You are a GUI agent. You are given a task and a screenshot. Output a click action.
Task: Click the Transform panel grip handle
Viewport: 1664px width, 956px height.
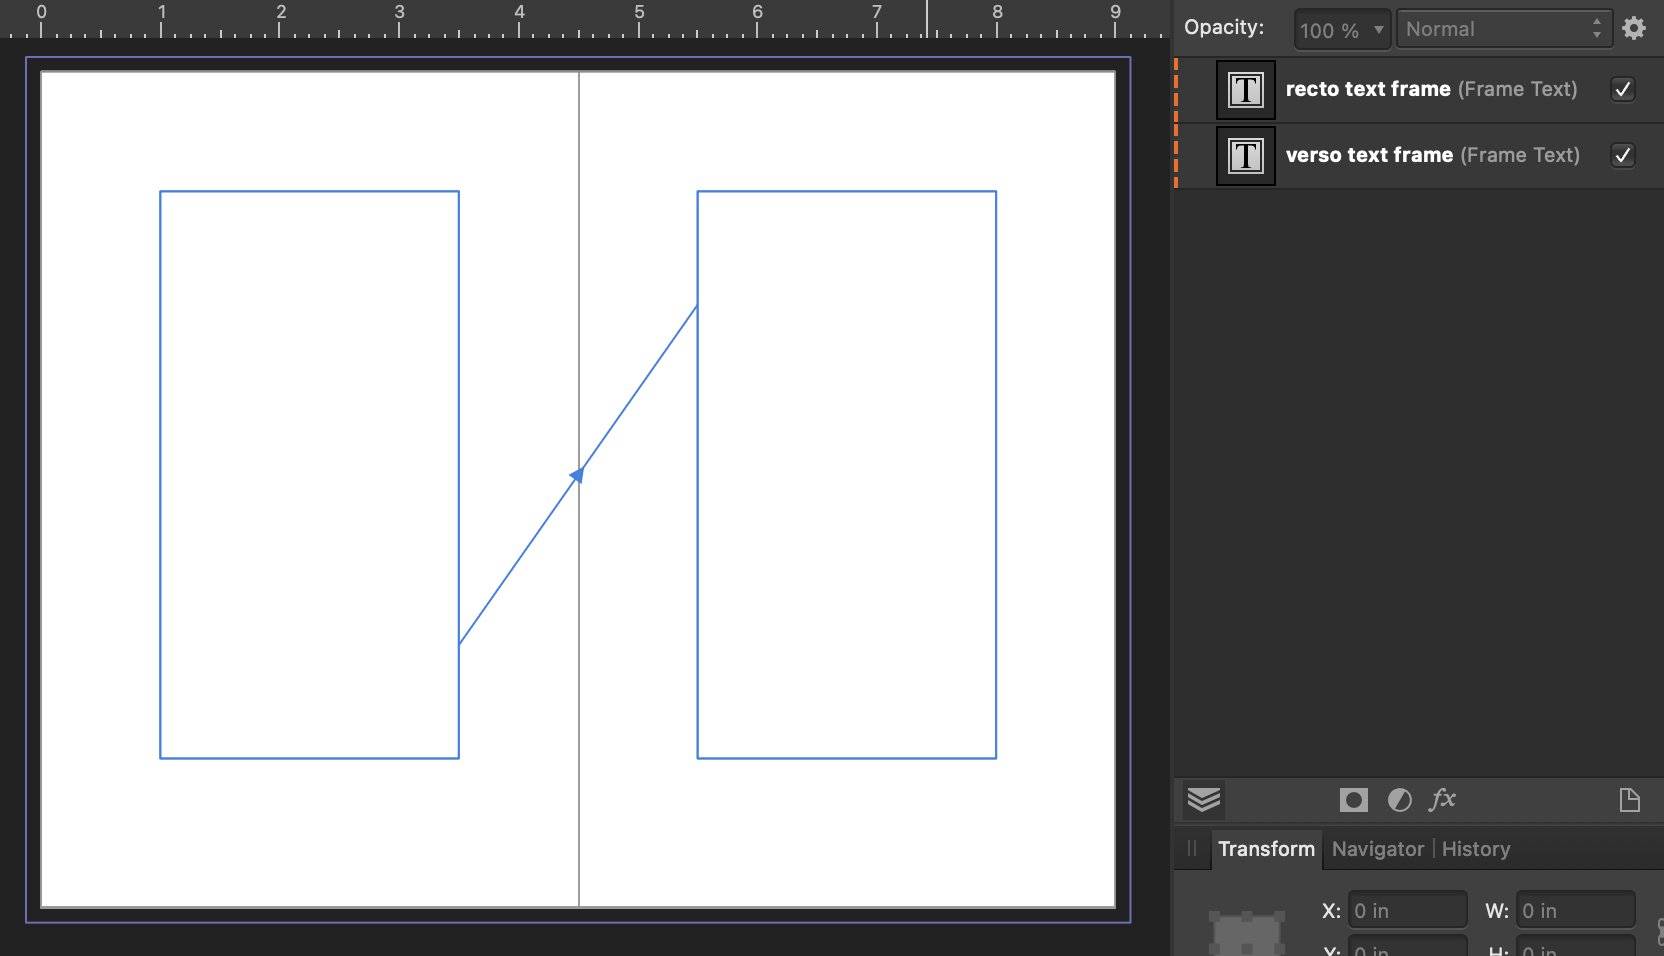[x=1192, y=849]
